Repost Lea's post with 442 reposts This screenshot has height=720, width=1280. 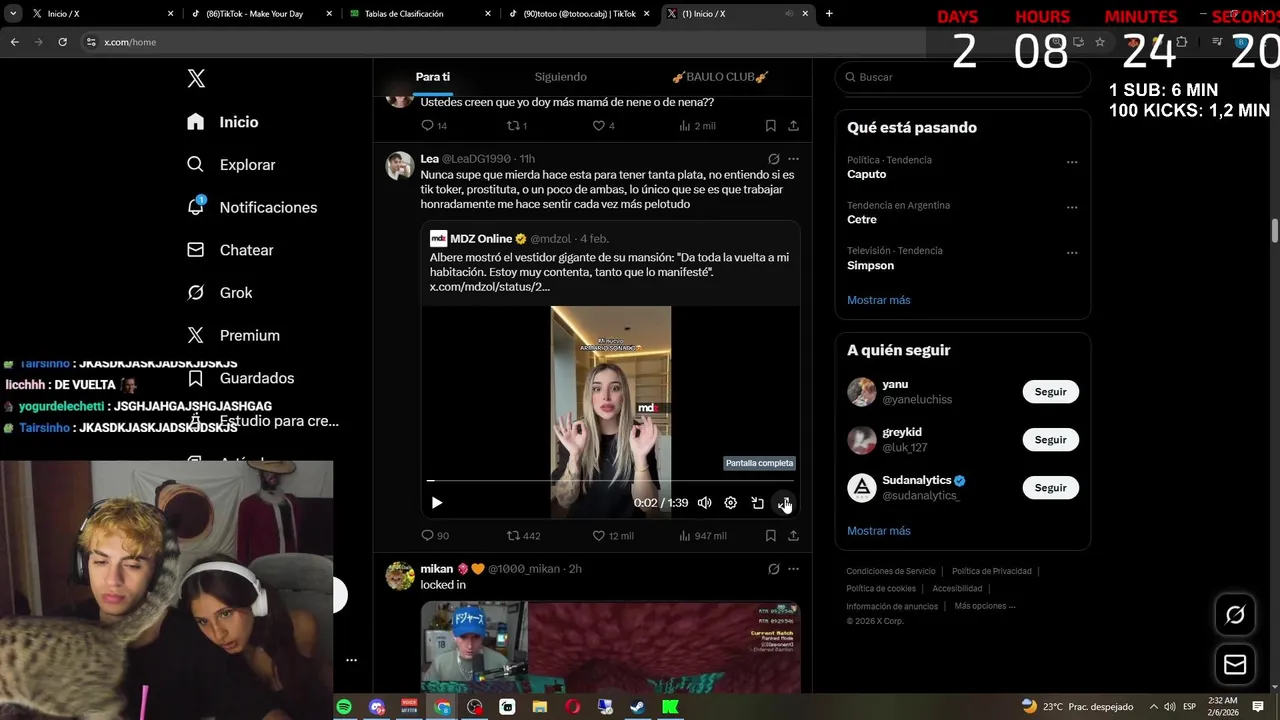(x=524, y=536)
